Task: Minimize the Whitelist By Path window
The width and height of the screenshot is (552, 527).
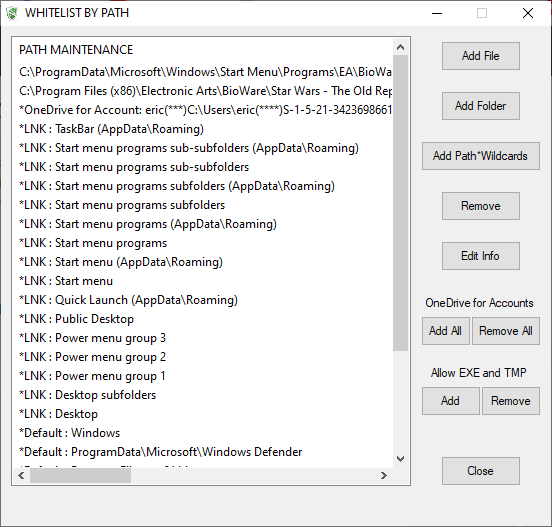Action: click(437, 13)
